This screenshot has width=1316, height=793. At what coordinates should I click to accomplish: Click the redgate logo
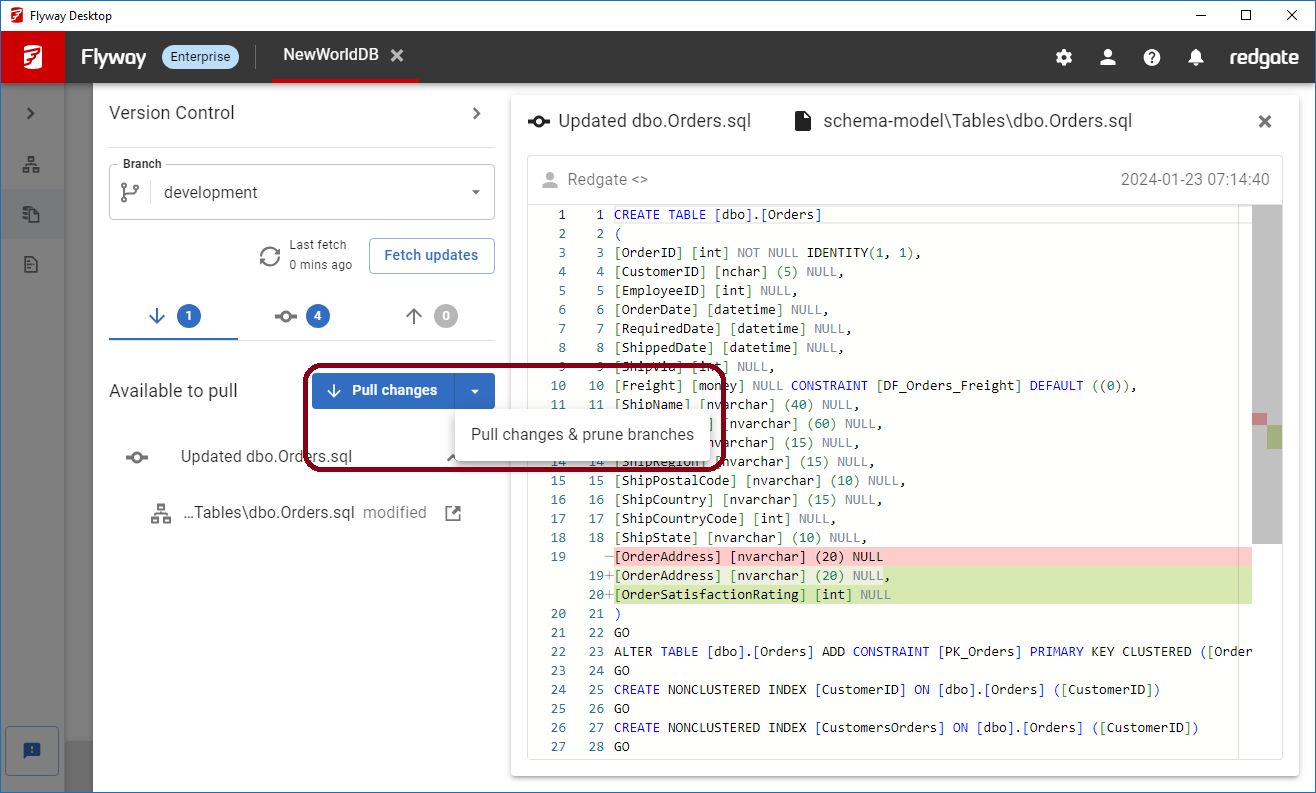tap(1263, 57)
